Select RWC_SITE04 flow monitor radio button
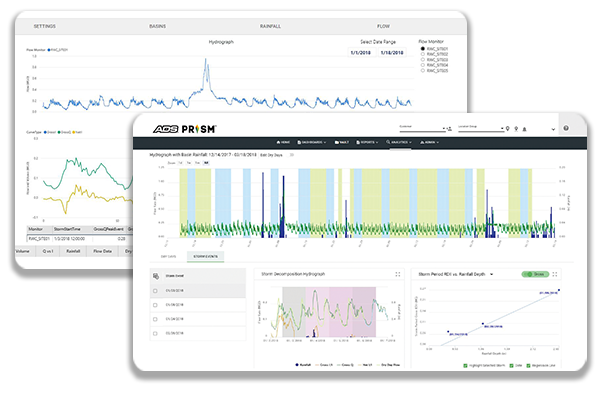Viewport: 600px width, 400px height. 423,65
